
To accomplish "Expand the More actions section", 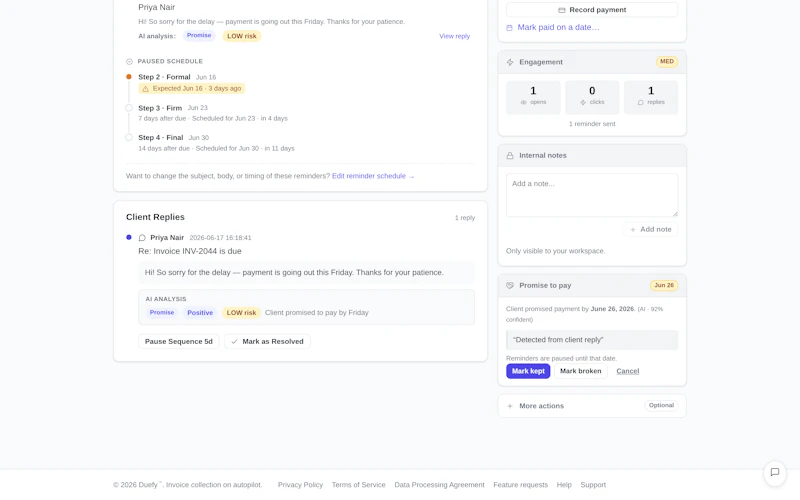I will (592, 406).
